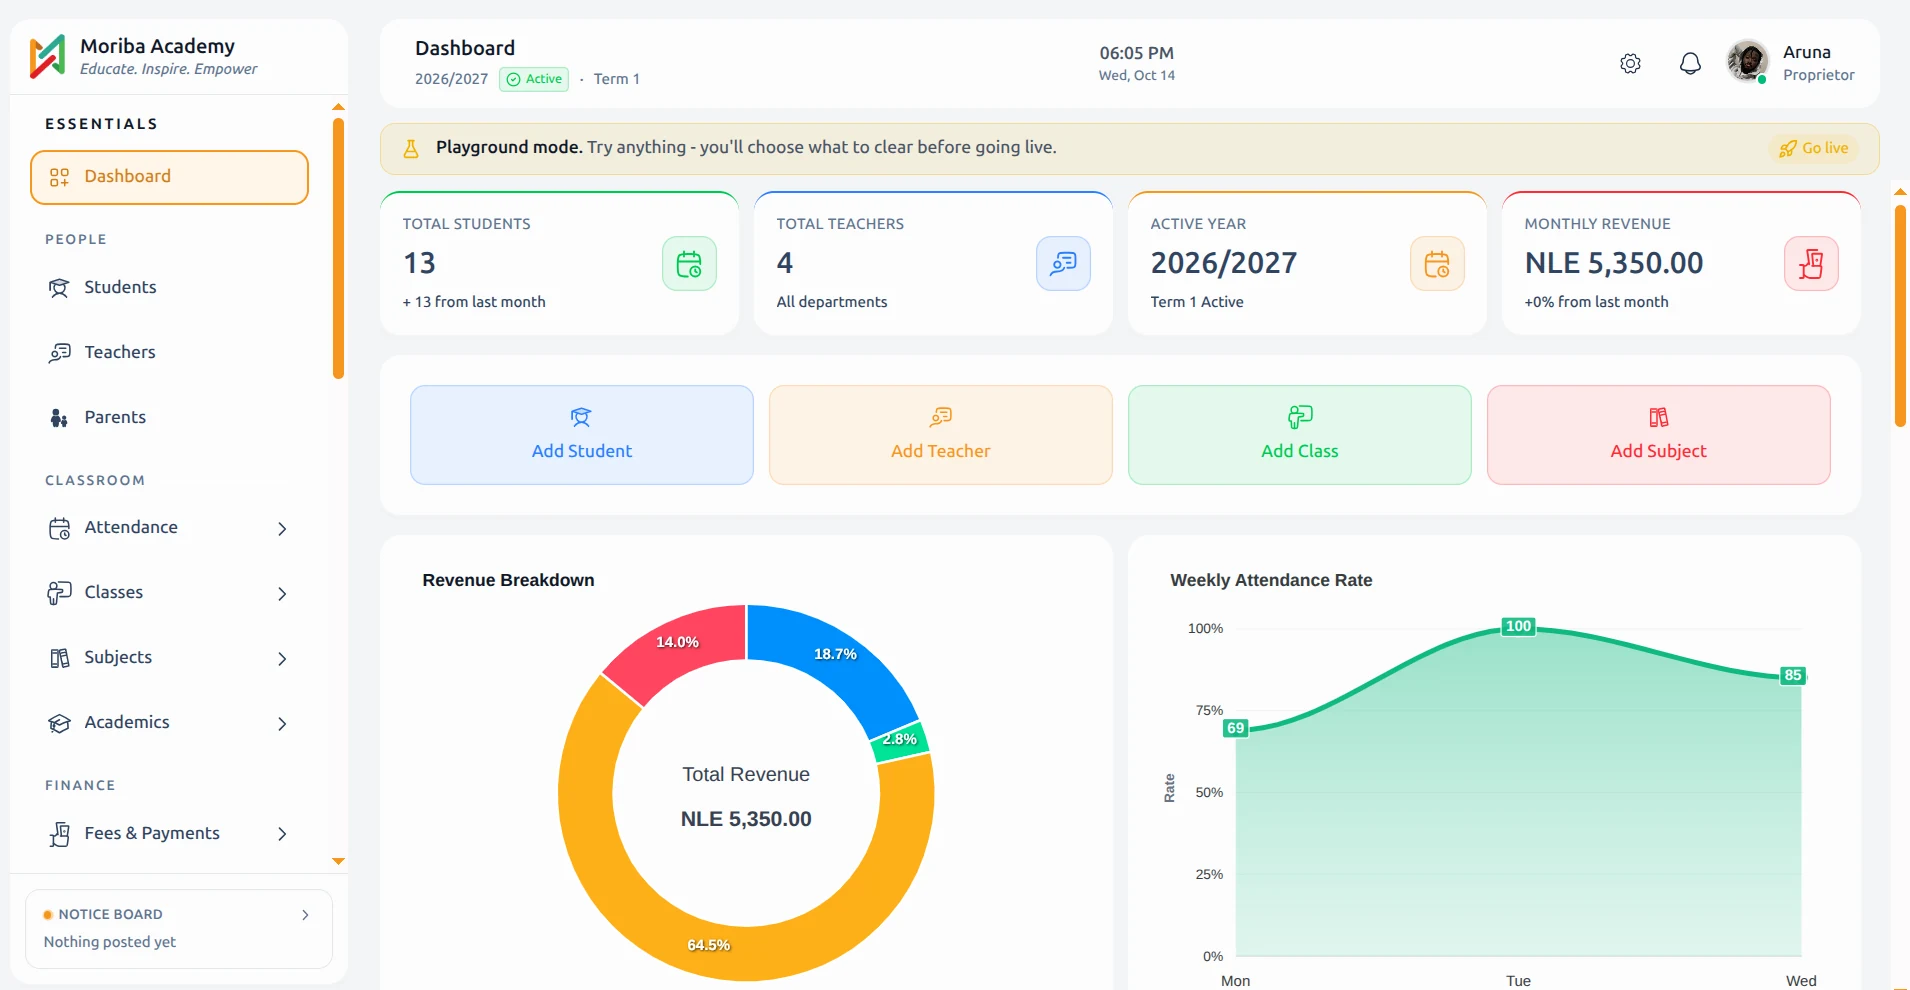This screenshot has height=990, width=1910.
Task: Click the Teachers icon in sidebar
Action: click(59, 353)
